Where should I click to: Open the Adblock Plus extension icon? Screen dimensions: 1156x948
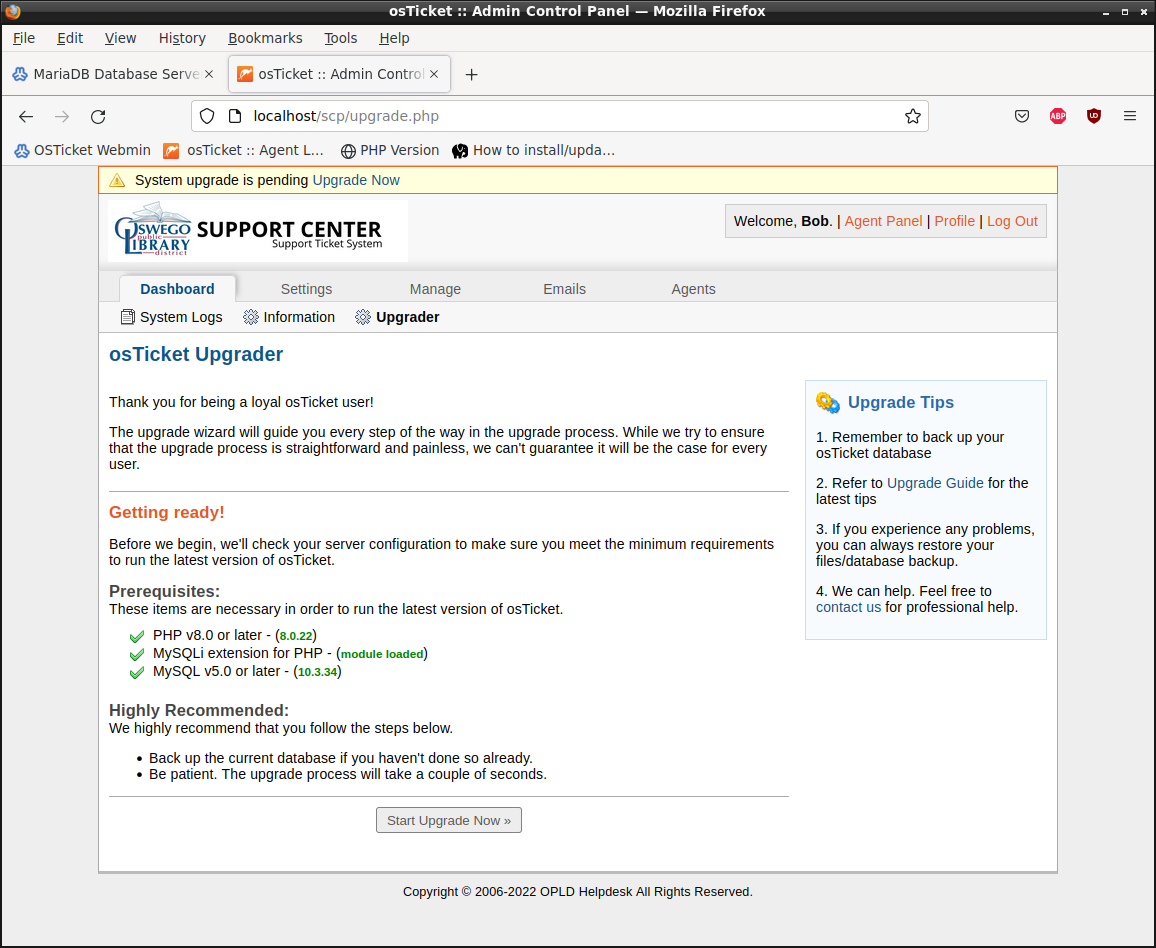tap(1058, 116)
